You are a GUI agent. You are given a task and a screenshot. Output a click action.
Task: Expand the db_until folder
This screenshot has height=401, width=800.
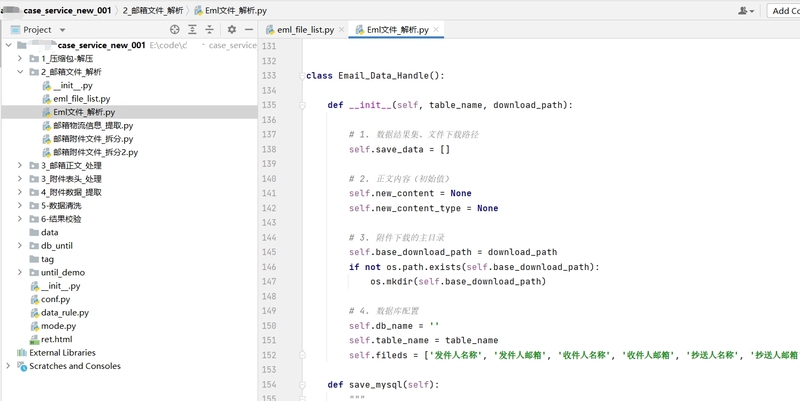19,245
